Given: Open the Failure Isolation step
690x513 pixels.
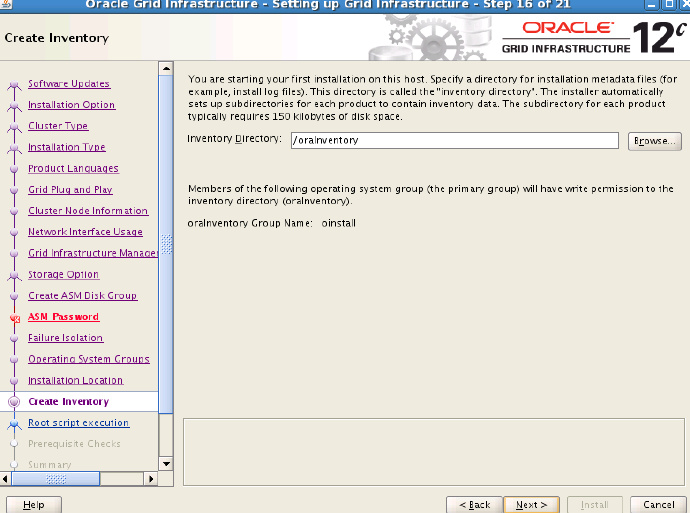Looking at the screenshot, I should pos(66,338).
